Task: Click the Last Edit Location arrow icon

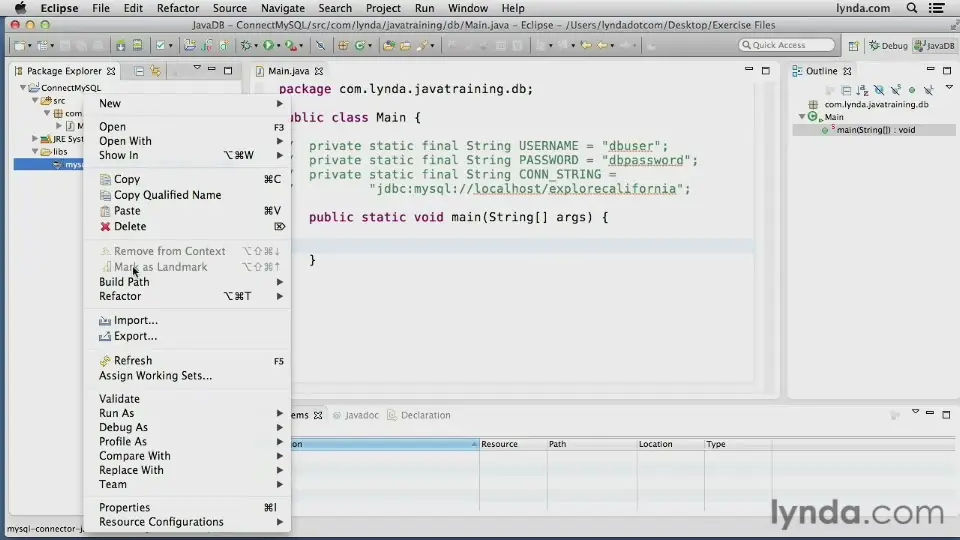Action: click(586, 45)
